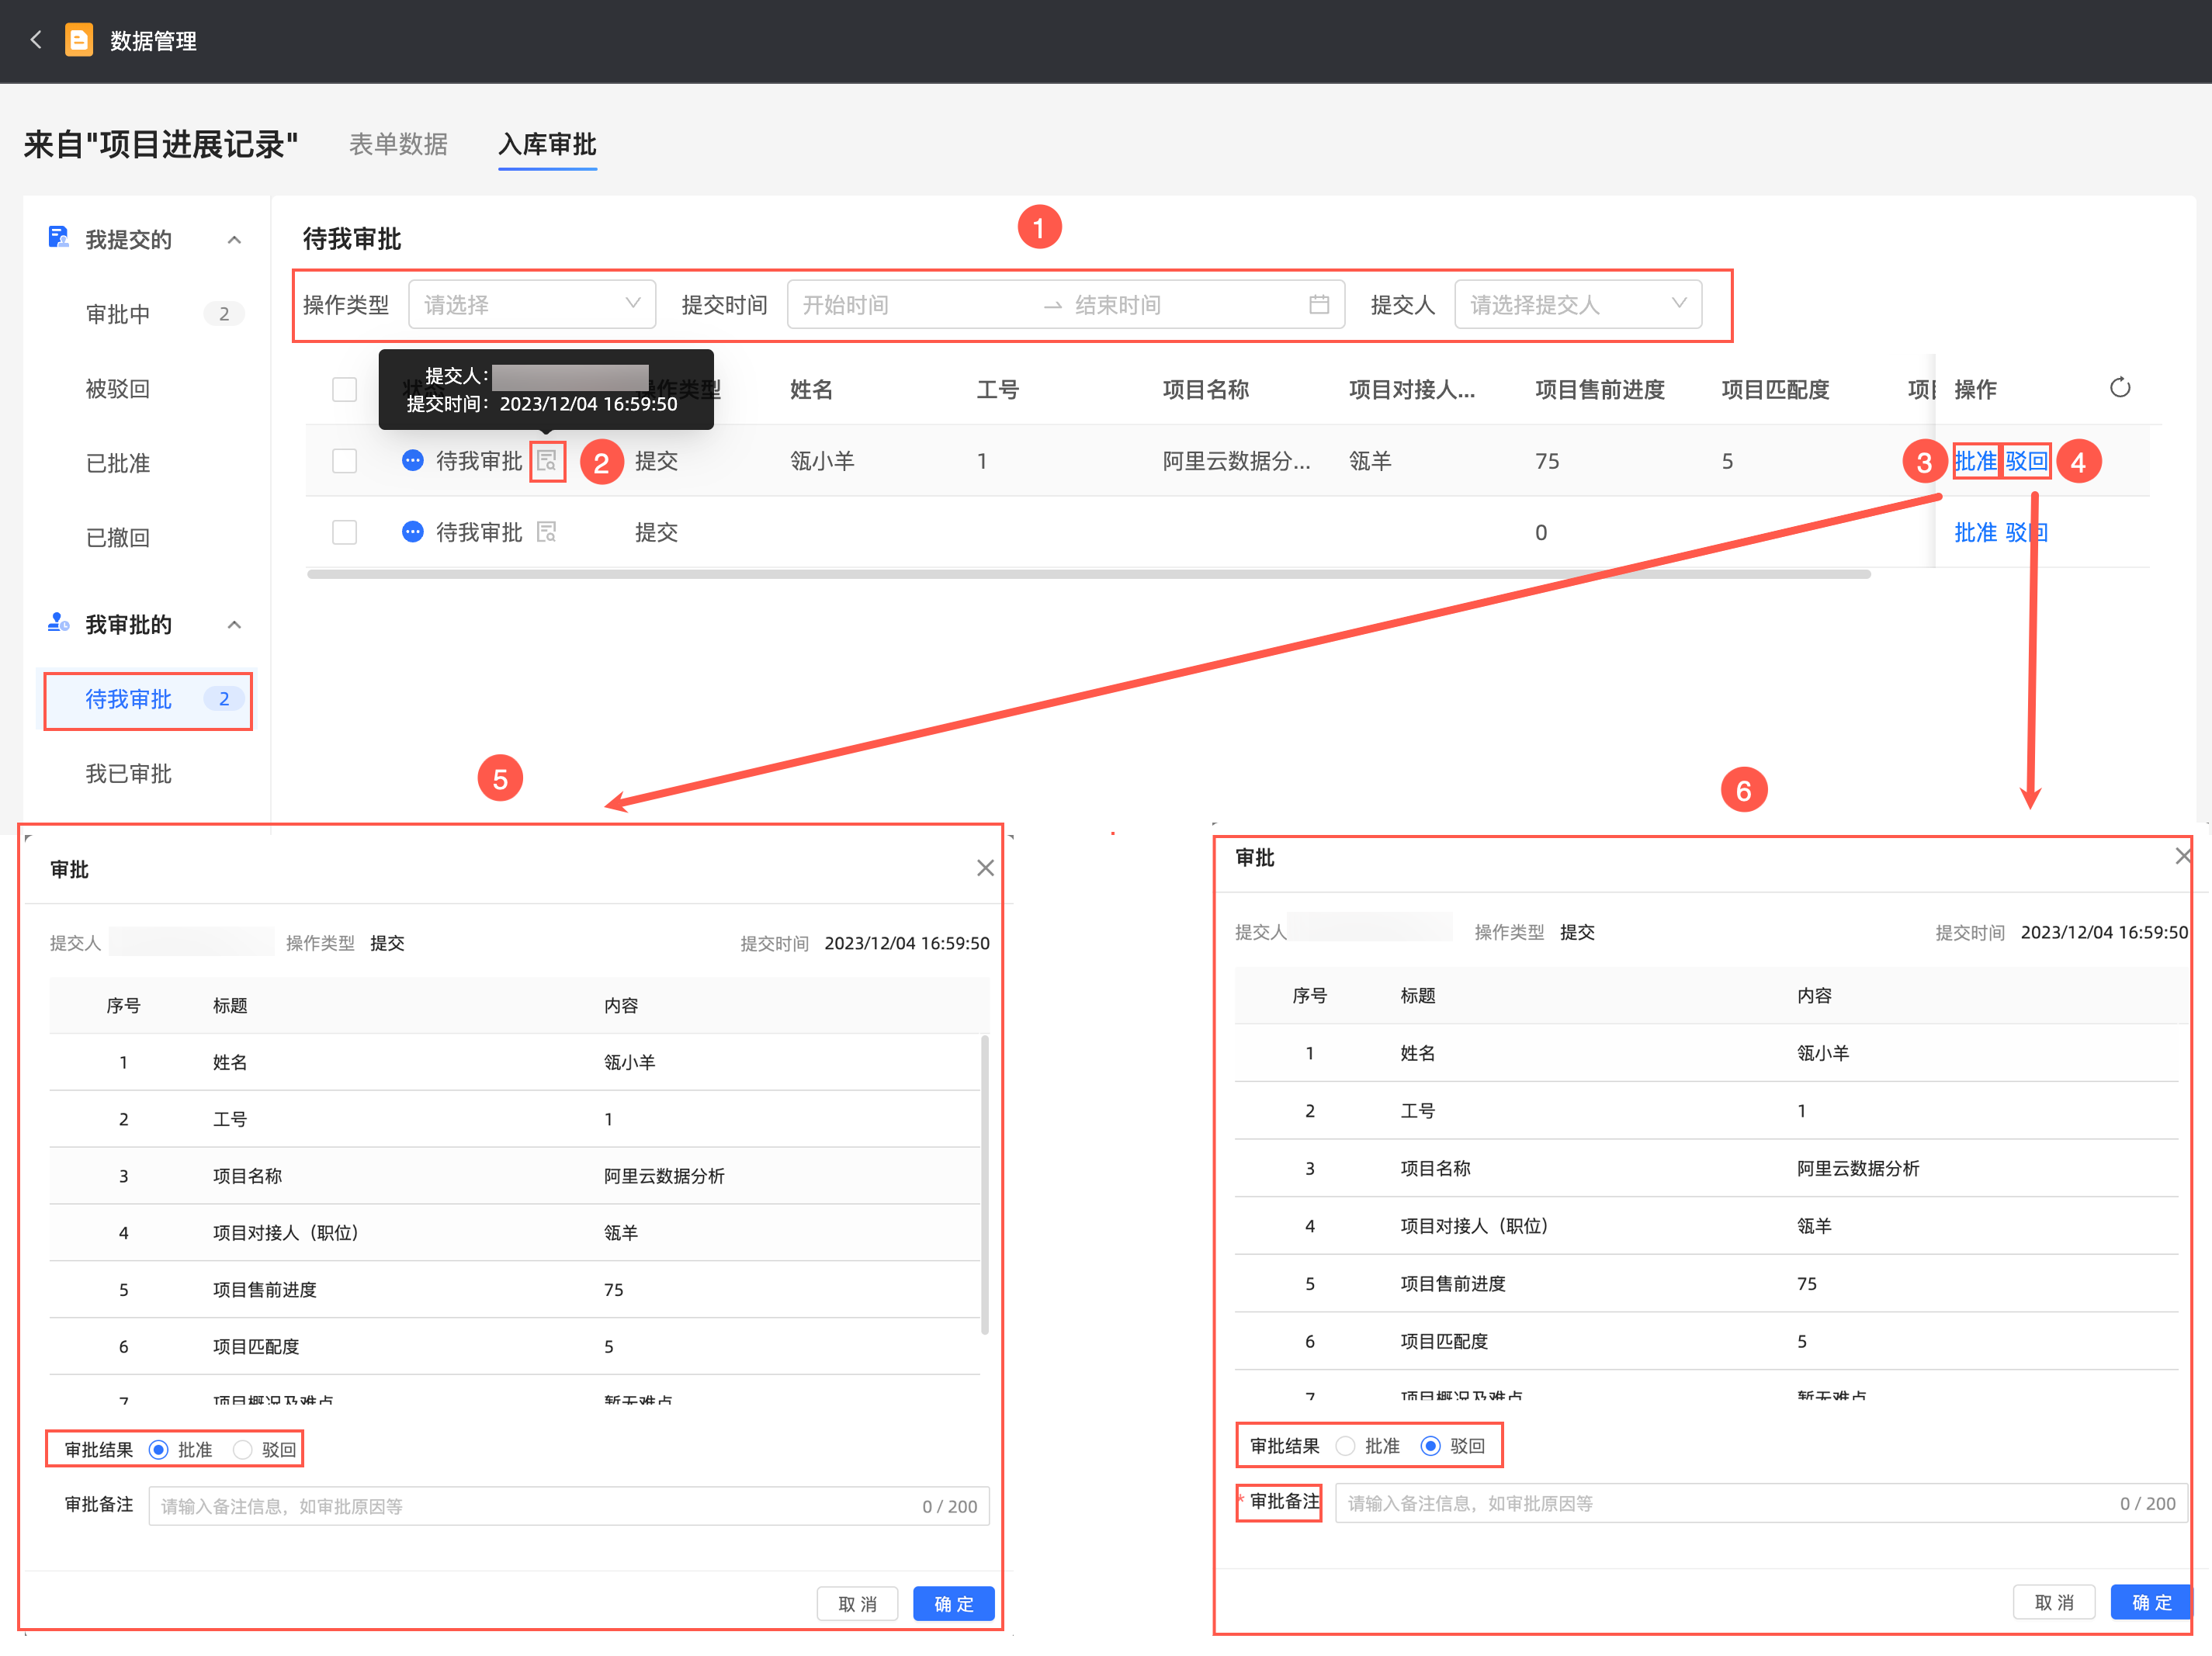Click the orange 数据管理 app icon
Viewport: 2212px width, 1656px height.
78,40
